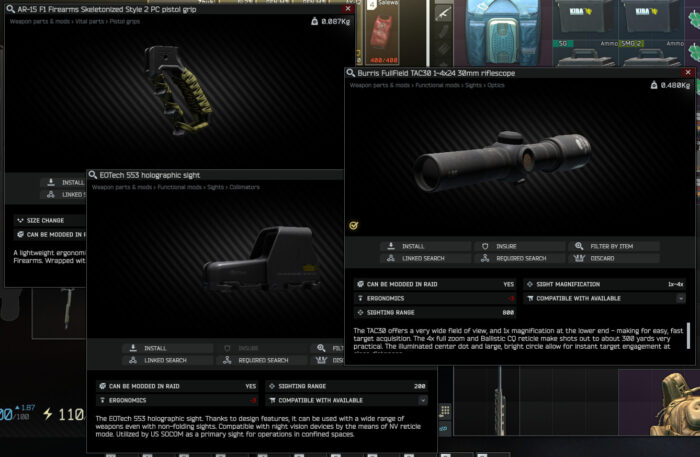Click the weight icon in the Burris scope window
700x457 pixels.
pyautogui.click(x=654, y=85)
